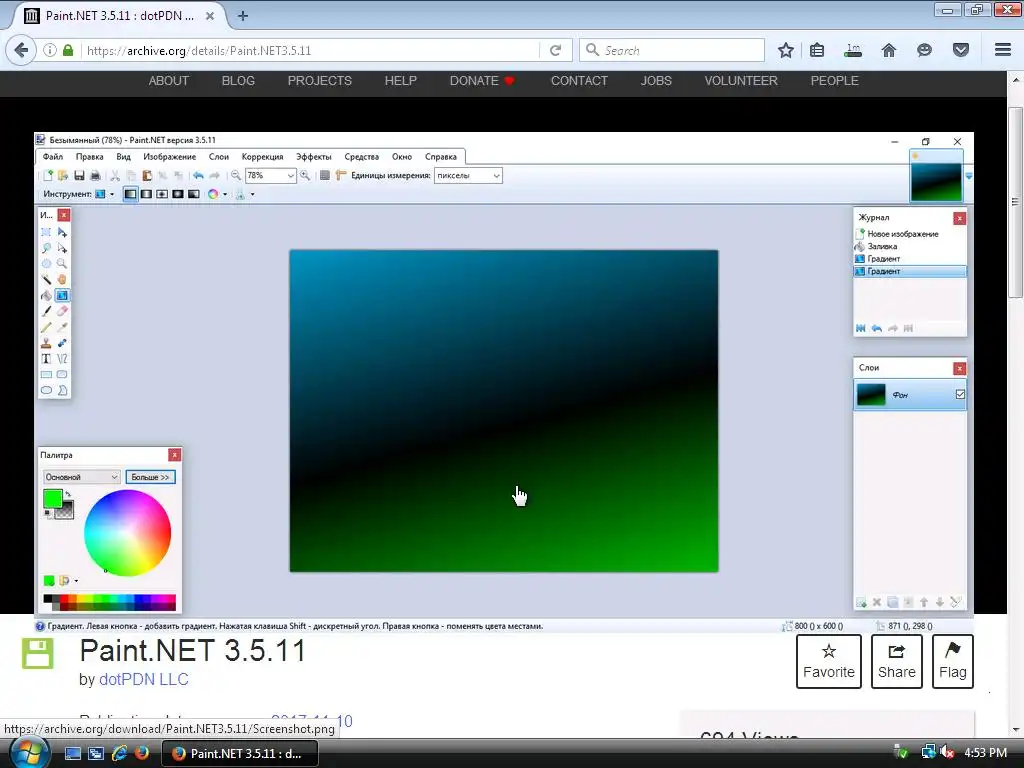Select the Clone Stamp tool

point(46,343)
